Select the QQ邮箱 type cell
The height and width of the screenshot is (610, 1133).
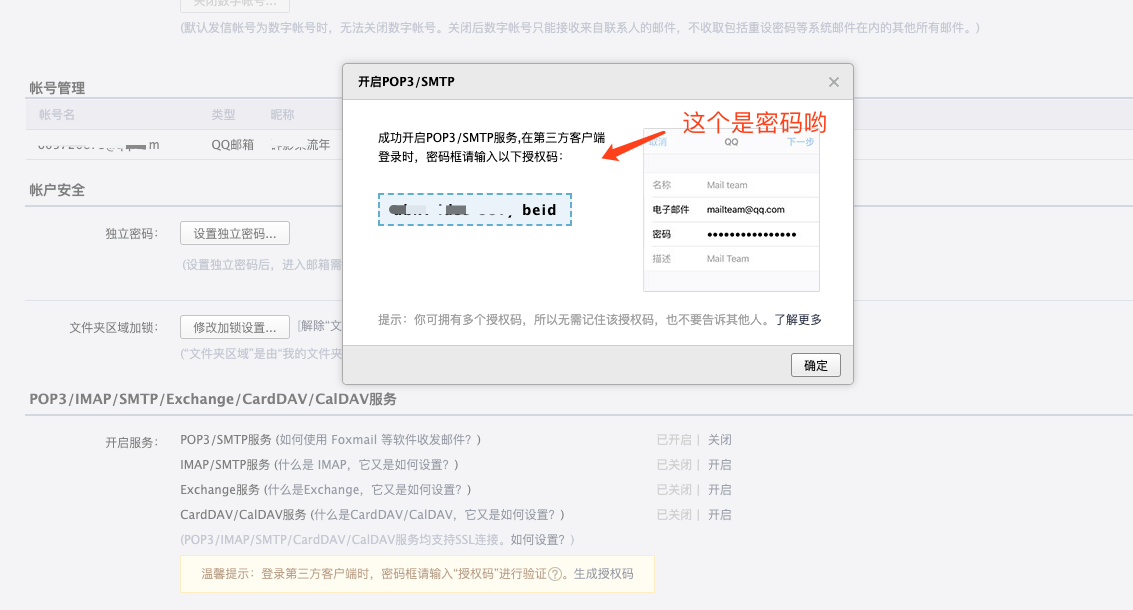[233, 145]
